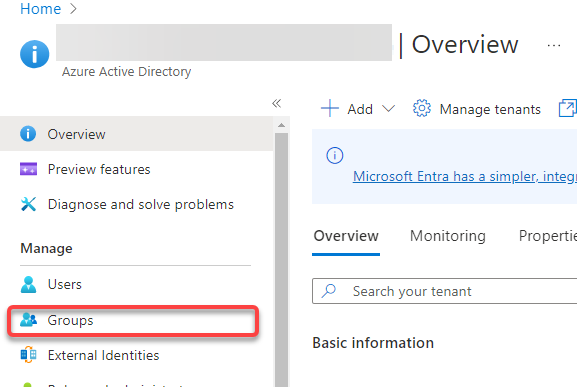The image size is (577, 387).
Task: Switch to the Properties tab
Action: 548,236
